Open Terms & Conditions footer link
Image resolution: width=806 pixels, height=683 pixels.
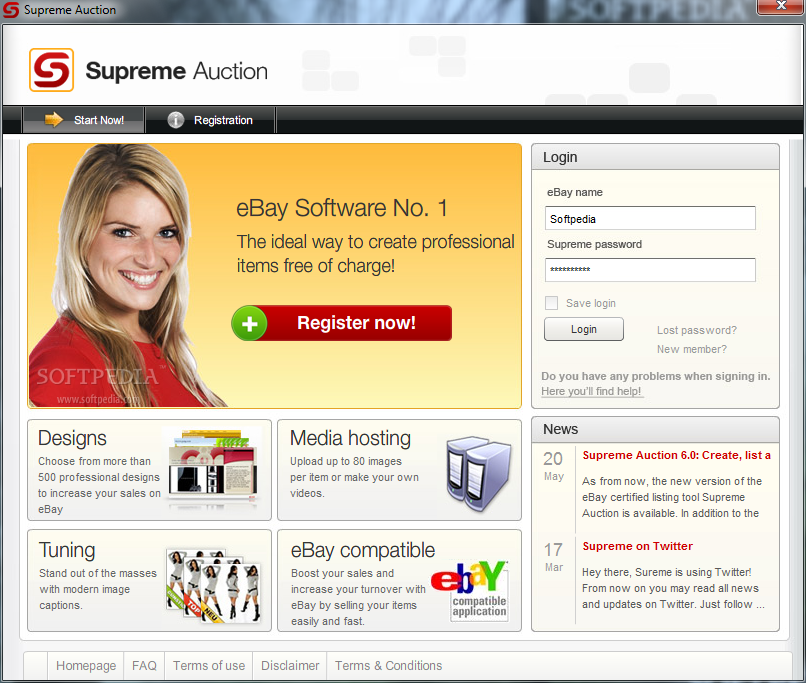coord(389,666)
